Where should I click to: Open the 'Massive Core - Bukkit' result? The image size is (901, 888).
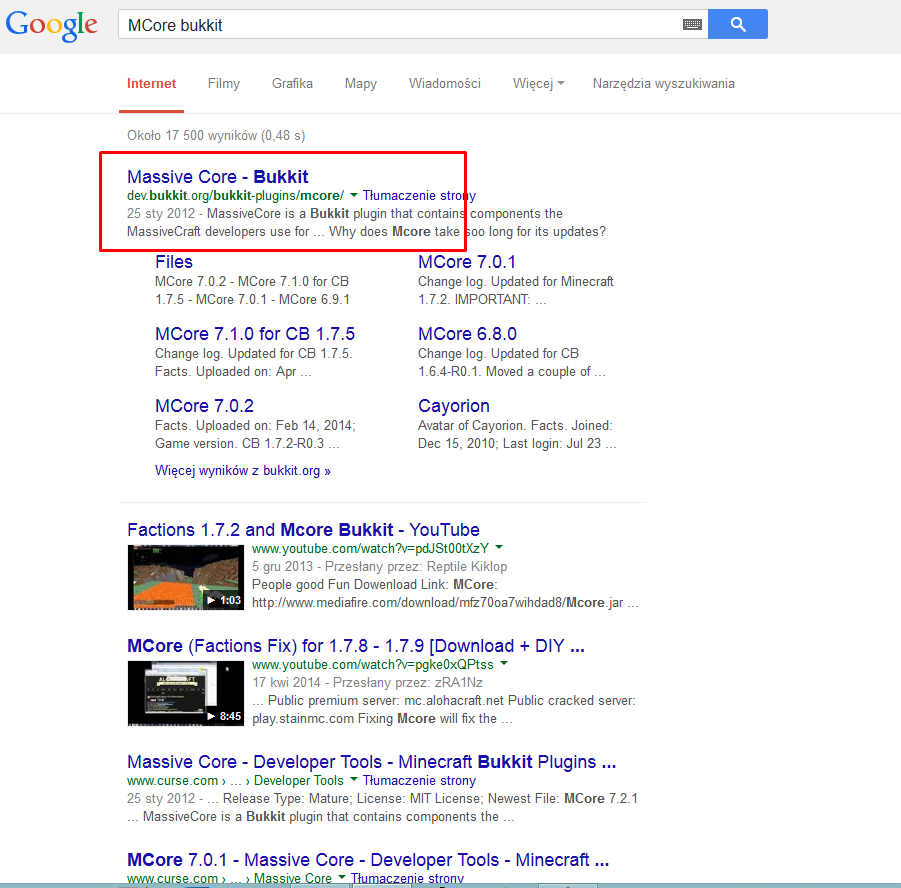[x=218, y=176]
